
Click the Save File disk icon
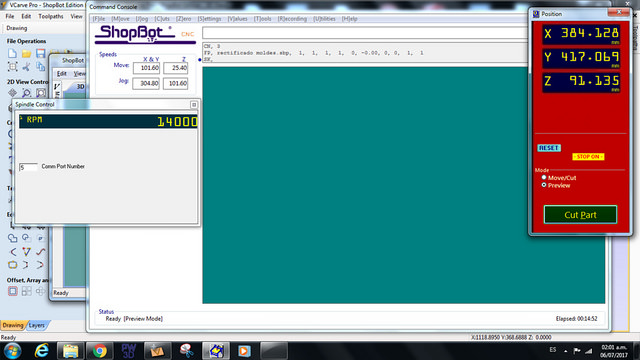[x=40, y=53]
